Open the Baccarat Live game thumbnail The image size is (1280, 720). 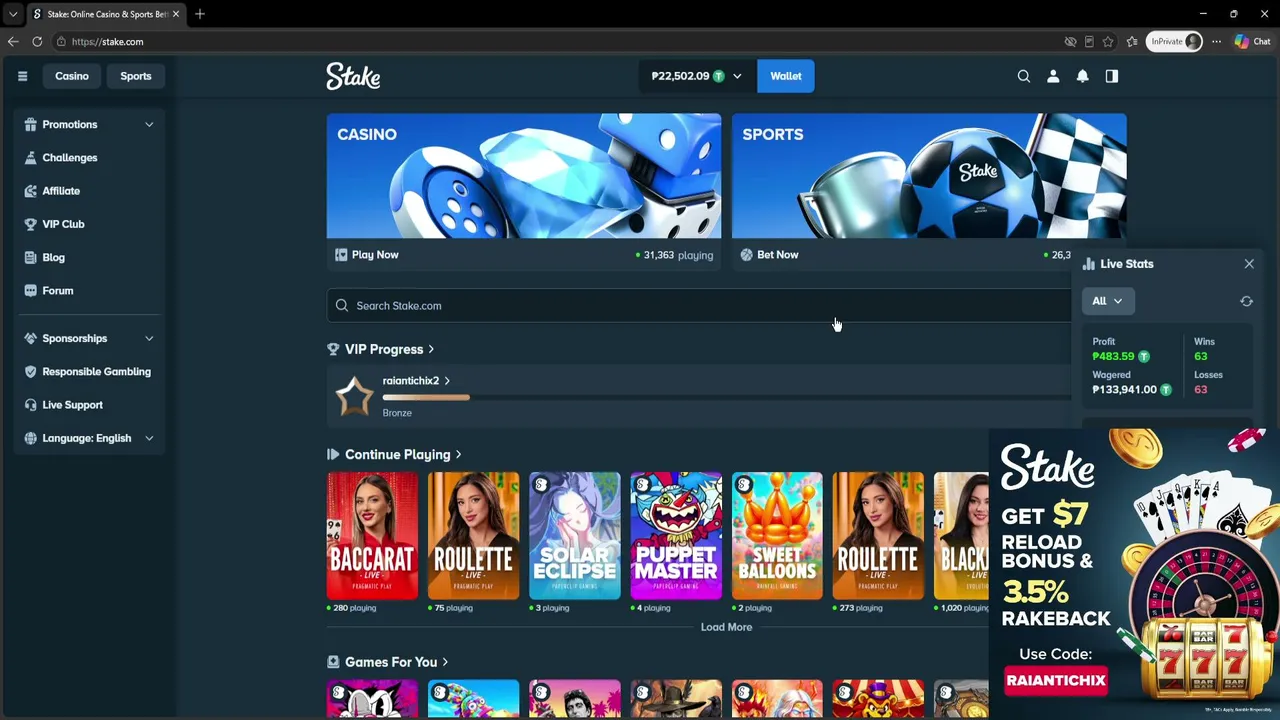[372, 536]
